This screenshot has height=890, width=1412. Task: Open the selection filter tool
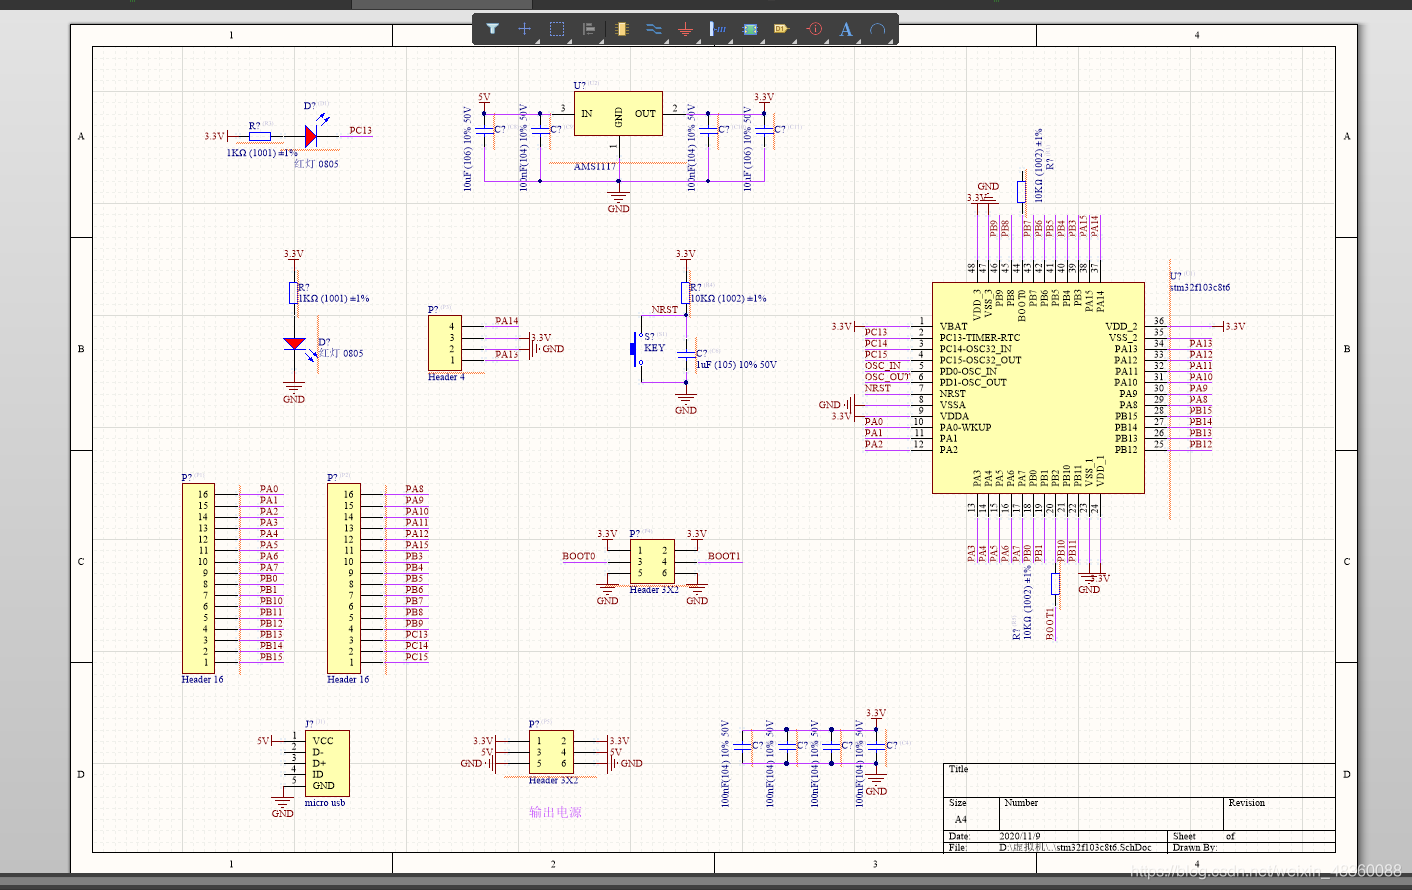[492, 29]
